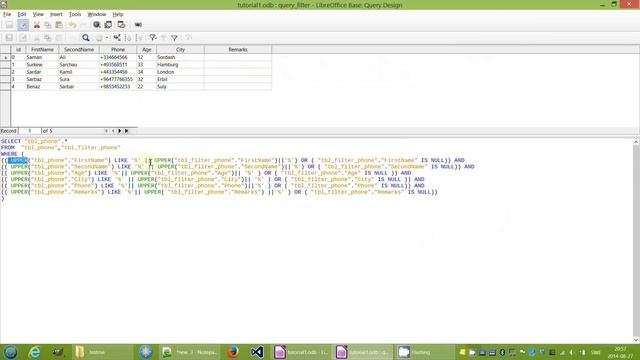Select the Phone column header
The width and height of the screenshot is (640, 360).
118,49
